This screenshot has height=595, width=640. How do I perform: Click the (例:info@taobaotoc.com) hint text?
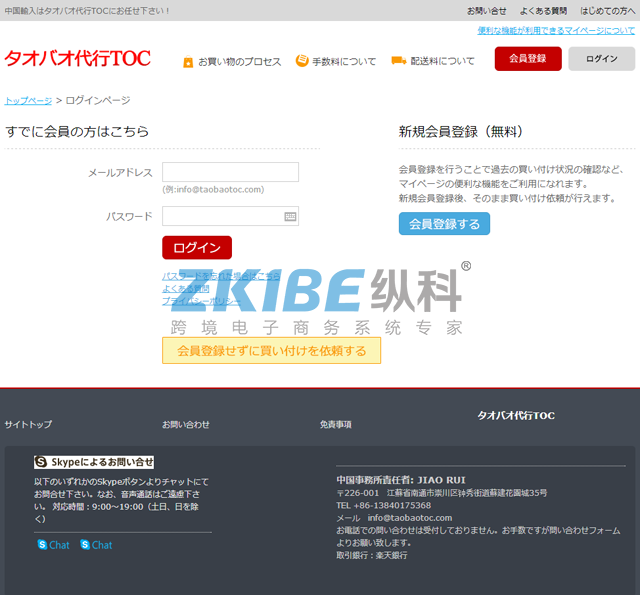(213, 189)
